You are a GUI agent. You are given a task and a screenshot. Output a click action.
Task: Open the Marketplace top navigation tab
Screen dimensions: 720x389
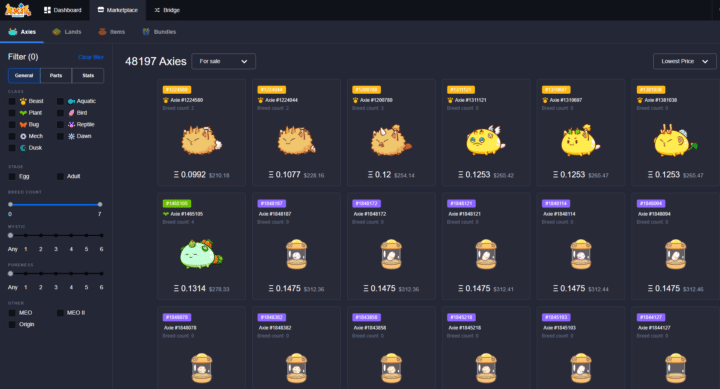coord(118,10)
